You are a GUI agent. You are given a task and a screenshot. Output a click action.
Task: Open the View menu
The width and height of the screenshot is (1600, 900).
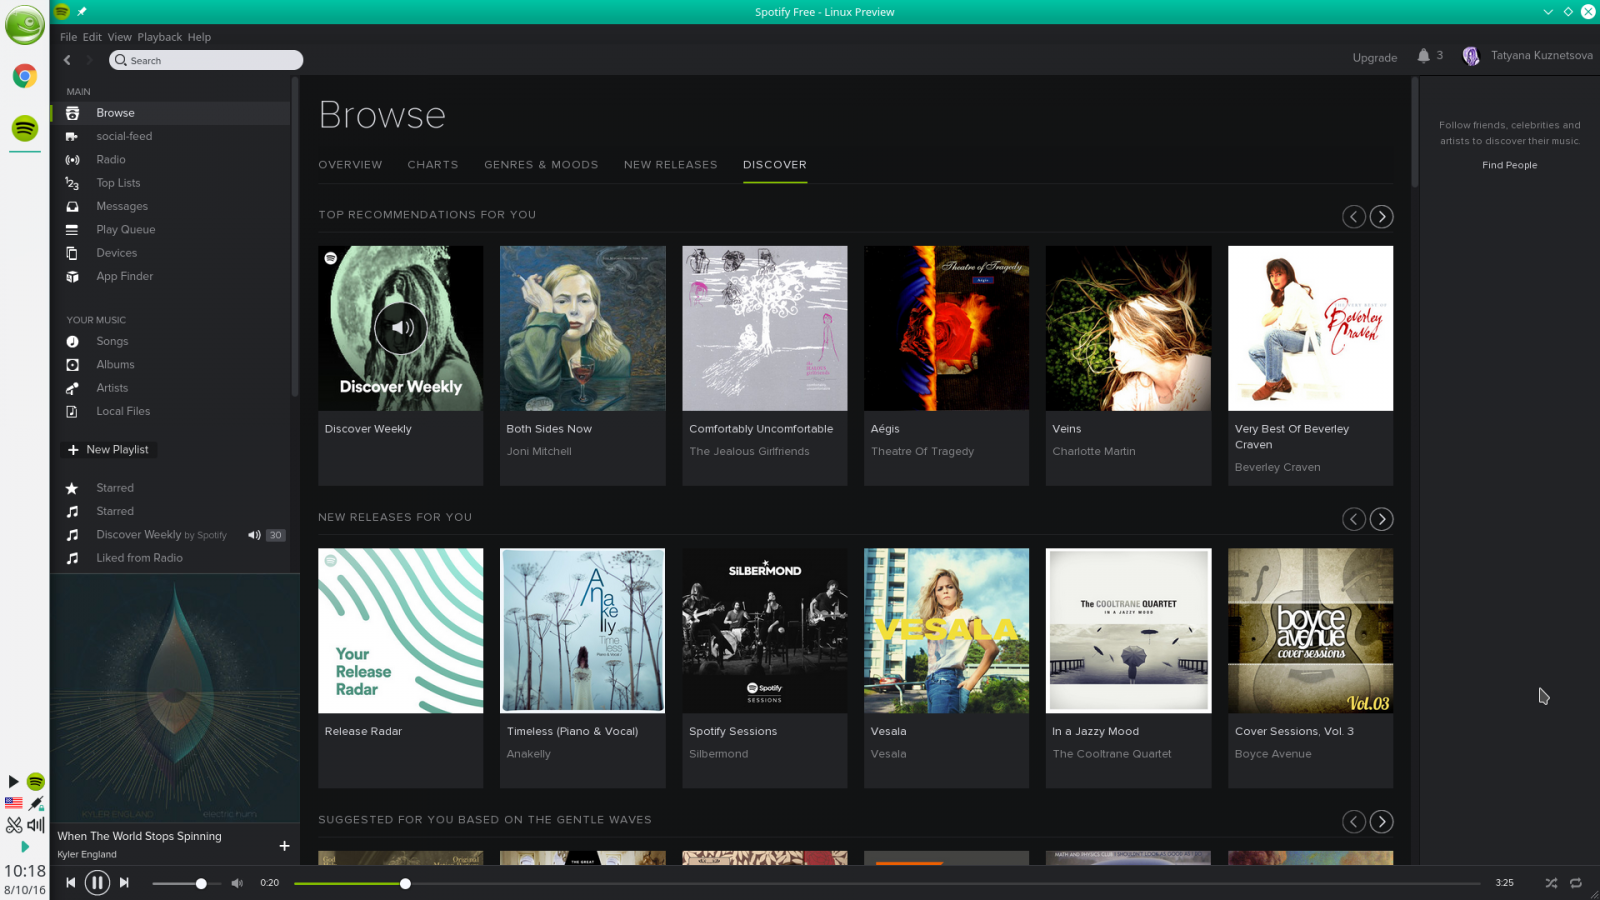[120, 37]
